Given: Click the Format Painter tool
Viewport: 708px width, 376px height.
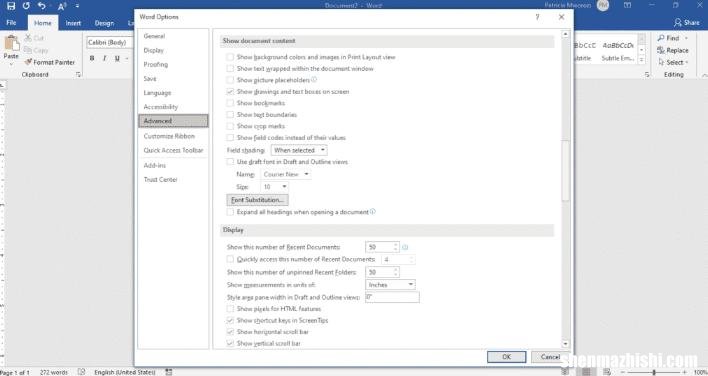Looking at the screenshot, I should tap(50, 62).
